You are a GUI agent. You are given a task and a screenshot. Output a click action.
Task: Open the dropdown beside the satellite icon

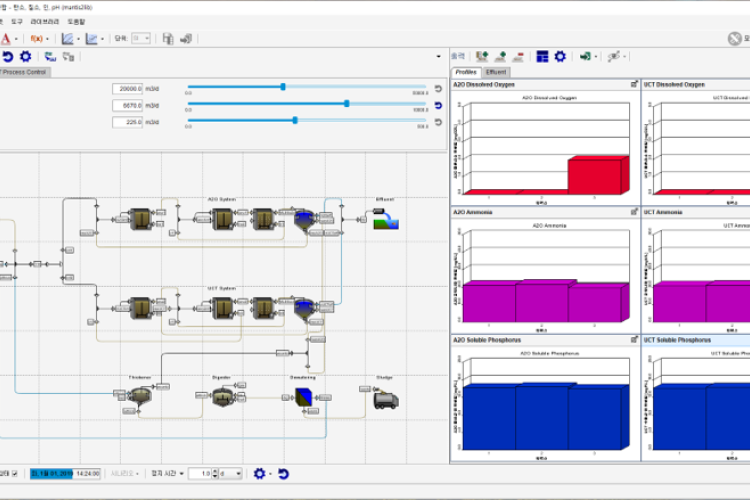point(624,56)
